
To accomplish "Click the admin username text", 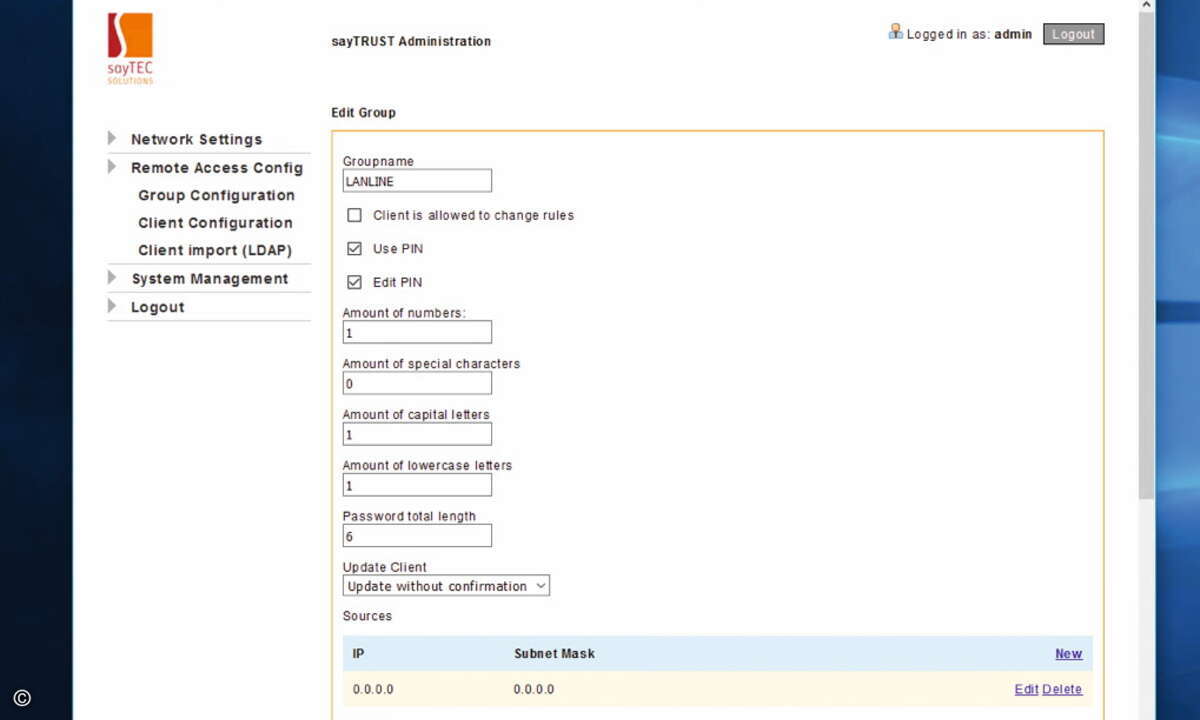I will (1013, 34).
